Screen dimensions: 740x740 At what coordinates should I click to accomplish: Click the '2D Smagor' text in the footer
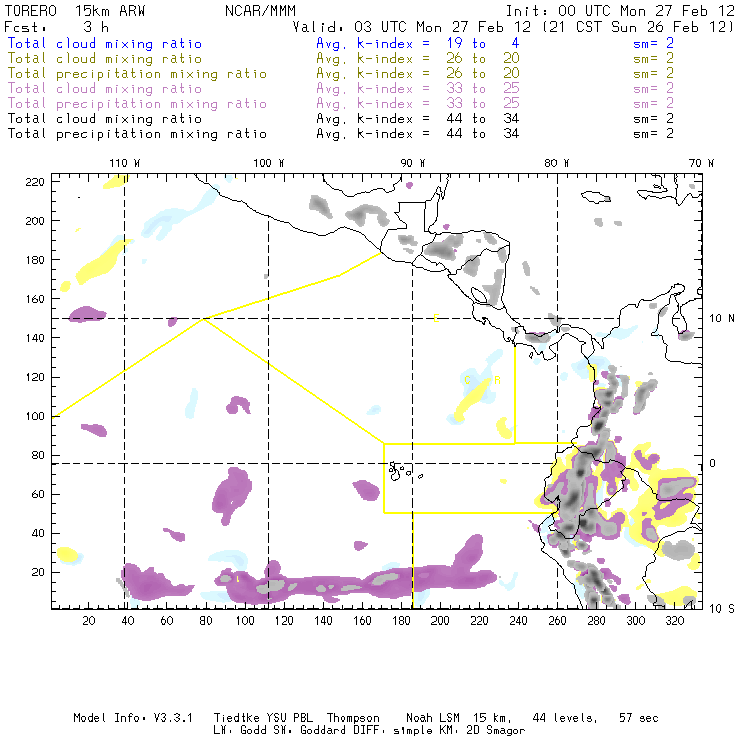(x=496, y=731)
